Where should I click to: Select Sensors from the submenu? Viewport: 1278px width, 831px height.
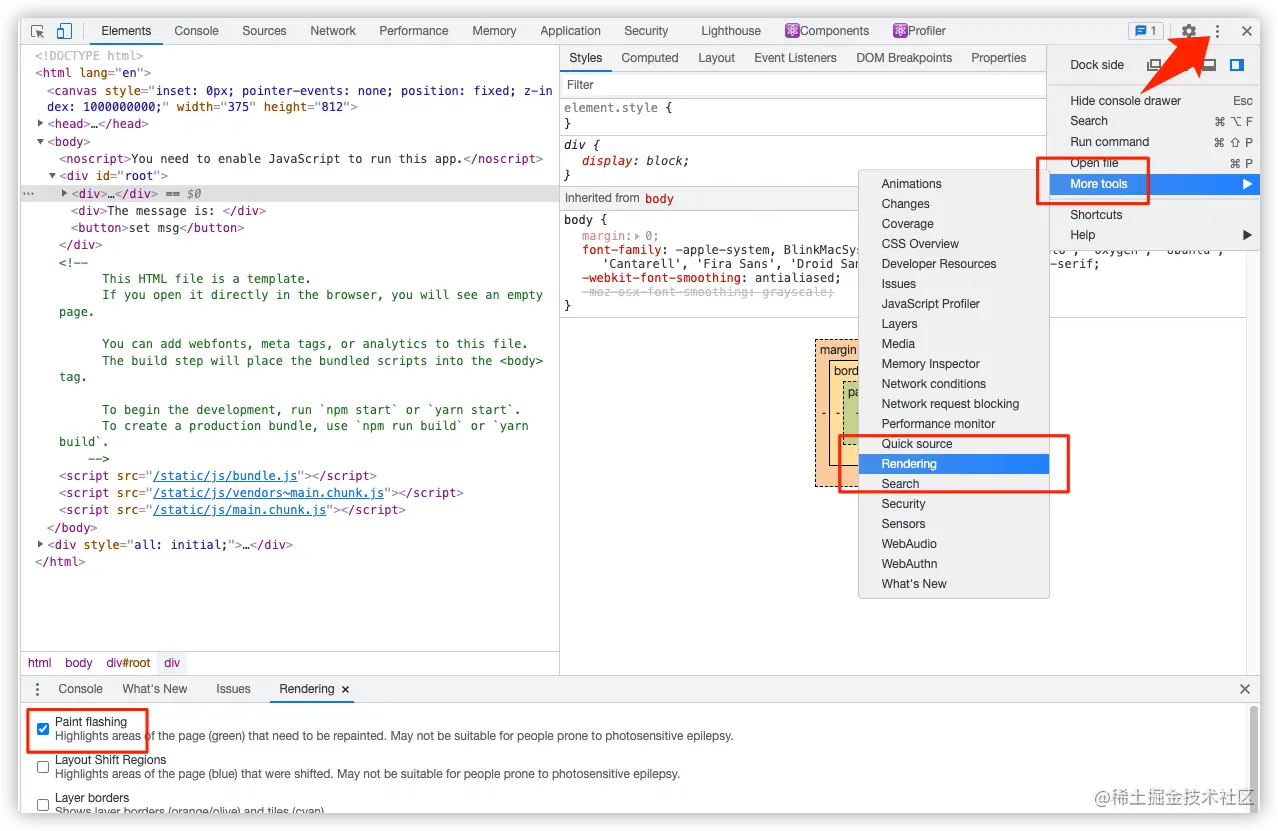coord(954,524)
